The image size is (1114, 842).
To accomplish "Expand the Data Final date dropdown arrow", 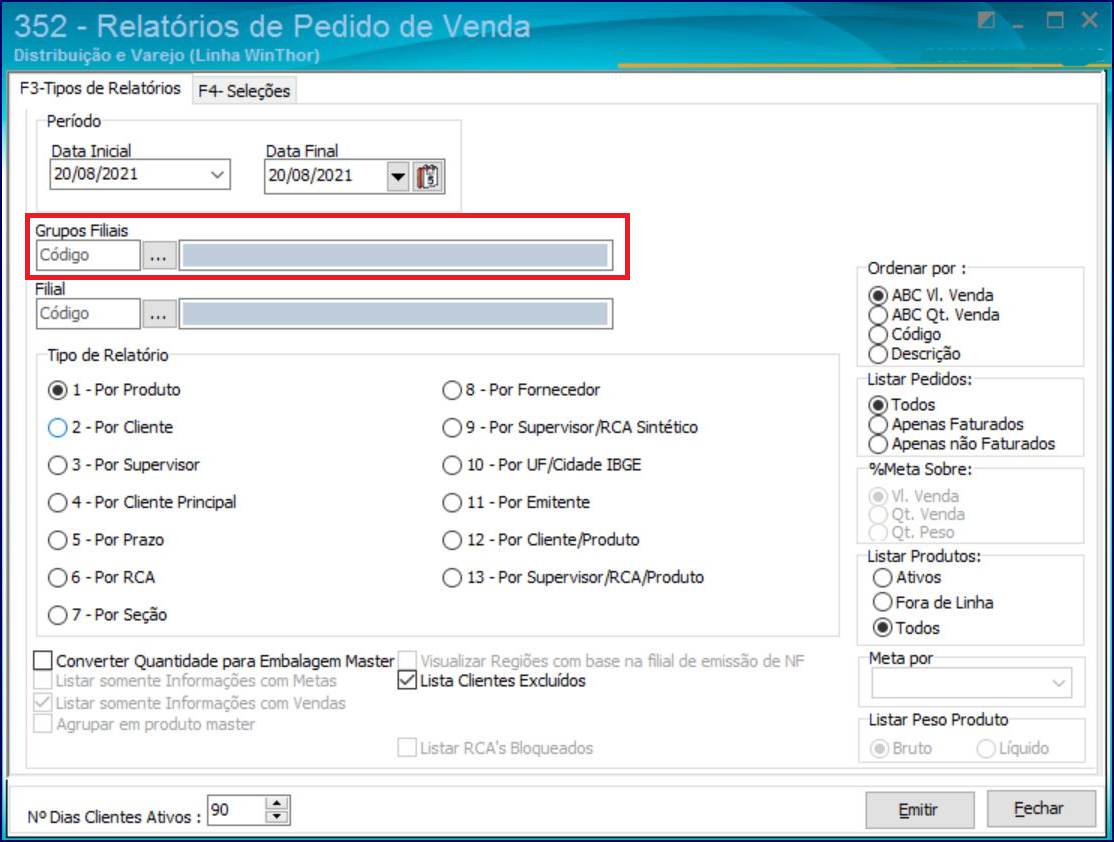I will click(x=398, y=176).
